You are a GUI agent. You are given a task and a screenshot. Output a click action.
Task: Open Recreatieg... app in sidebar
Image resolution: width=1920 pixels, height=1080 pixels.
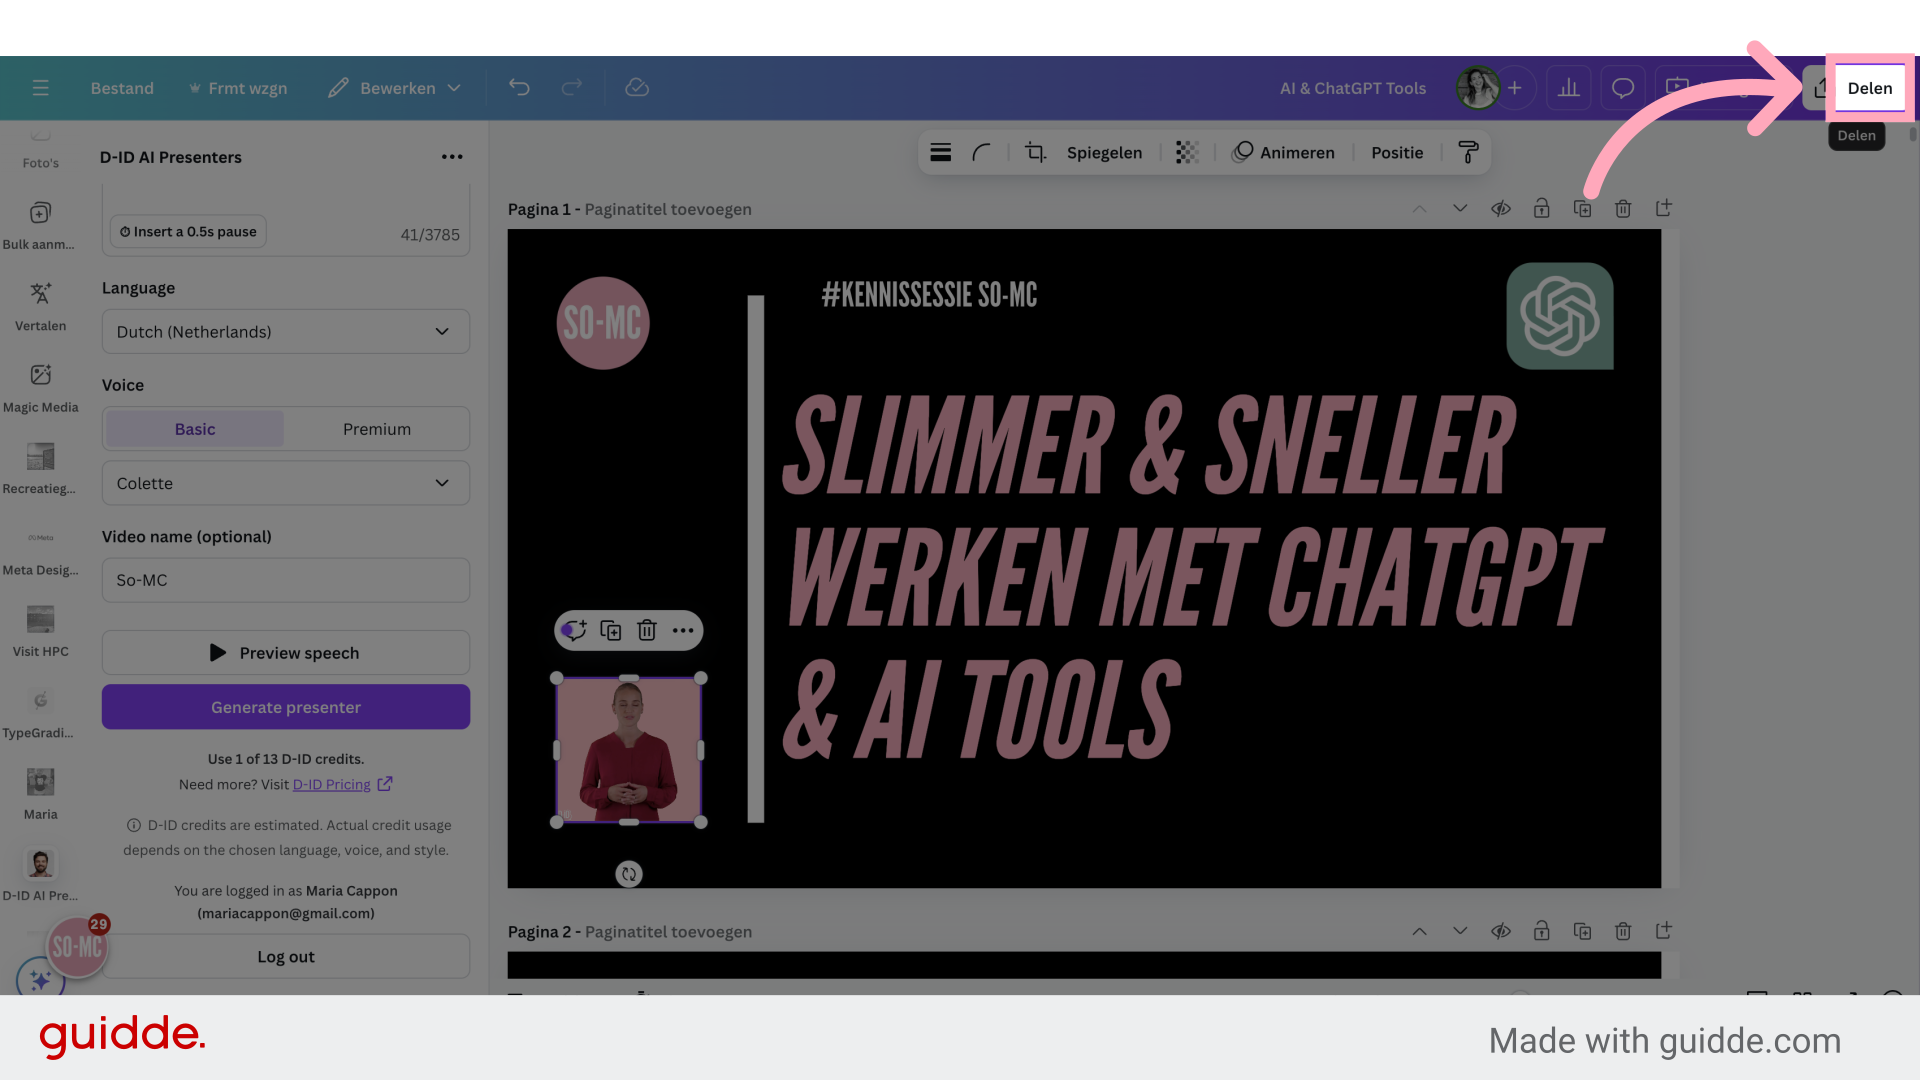coord(40,470)
